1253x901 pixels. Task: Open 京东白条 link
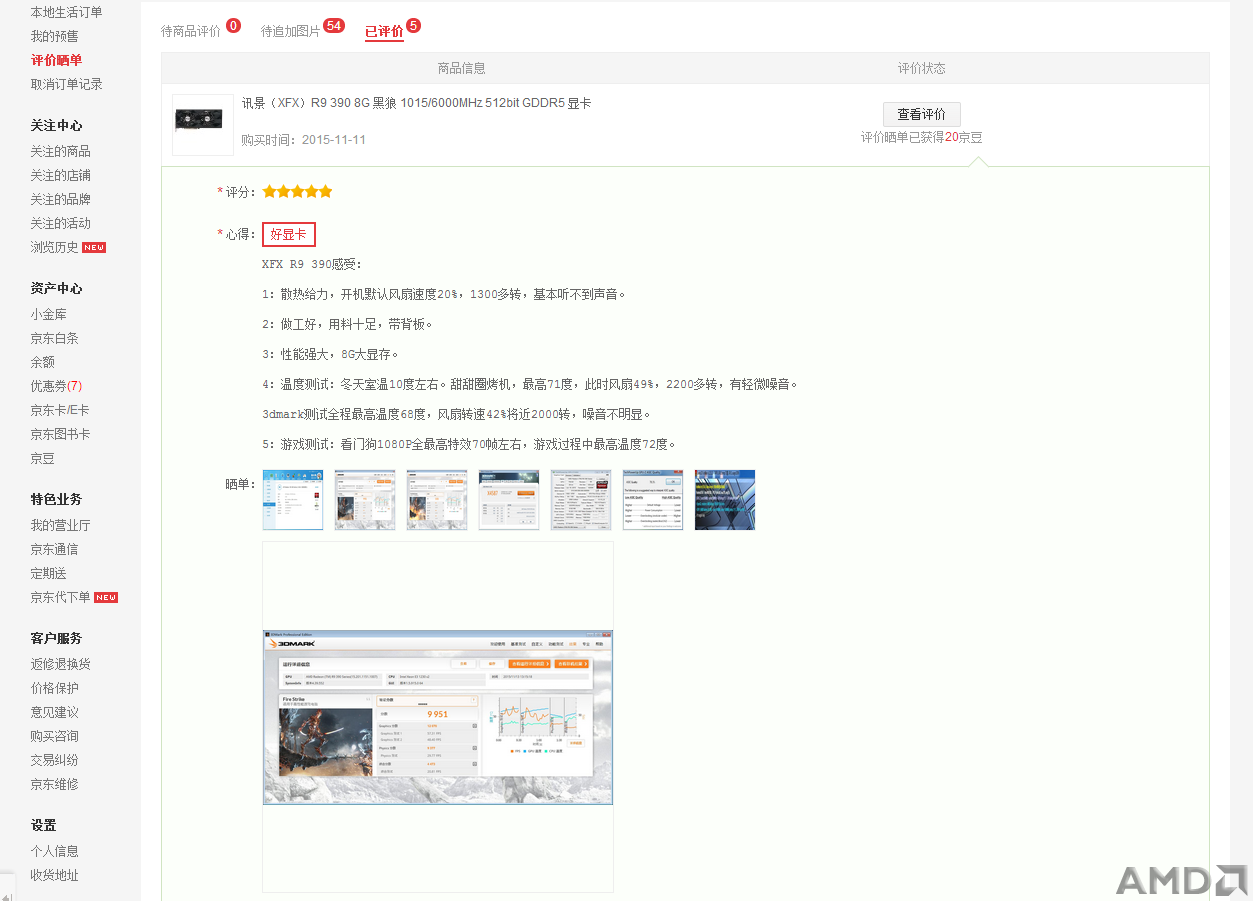[x=54, y=338]
